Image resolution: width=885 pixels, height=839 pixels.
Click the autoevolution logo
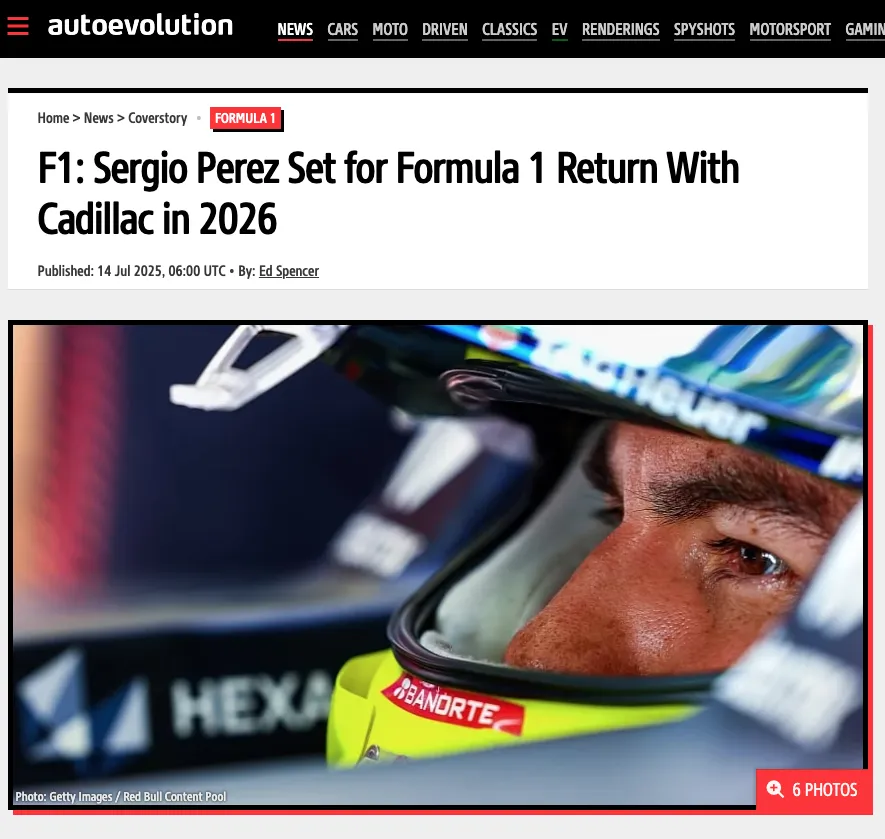(140, 25)
